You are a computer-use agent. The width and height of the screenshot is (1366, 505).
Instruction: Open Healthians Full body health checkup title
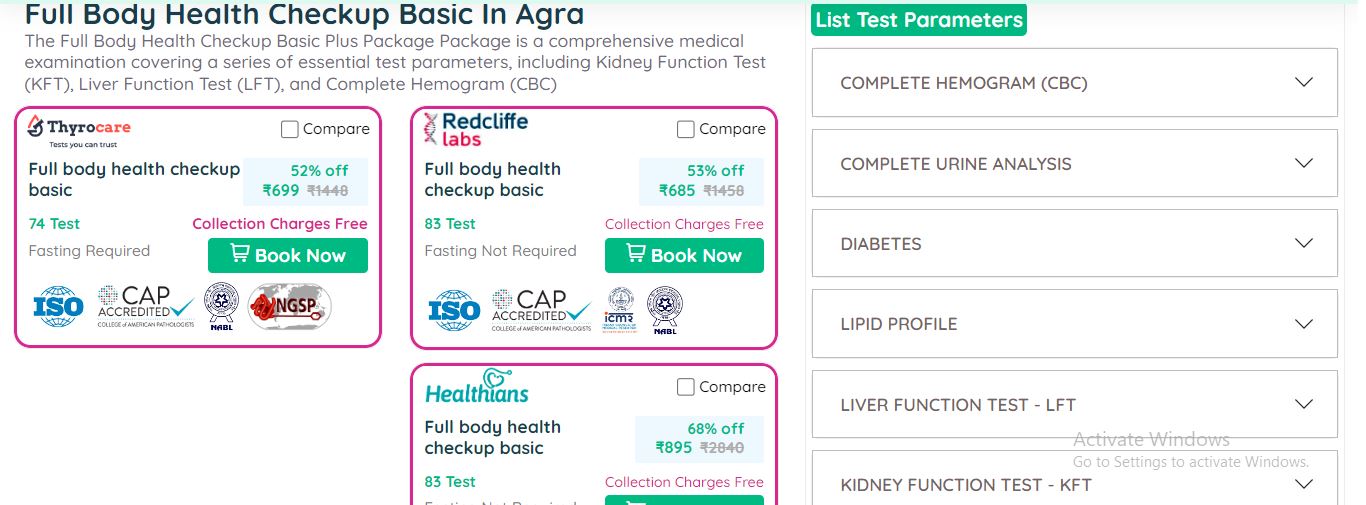coord(492,438)
